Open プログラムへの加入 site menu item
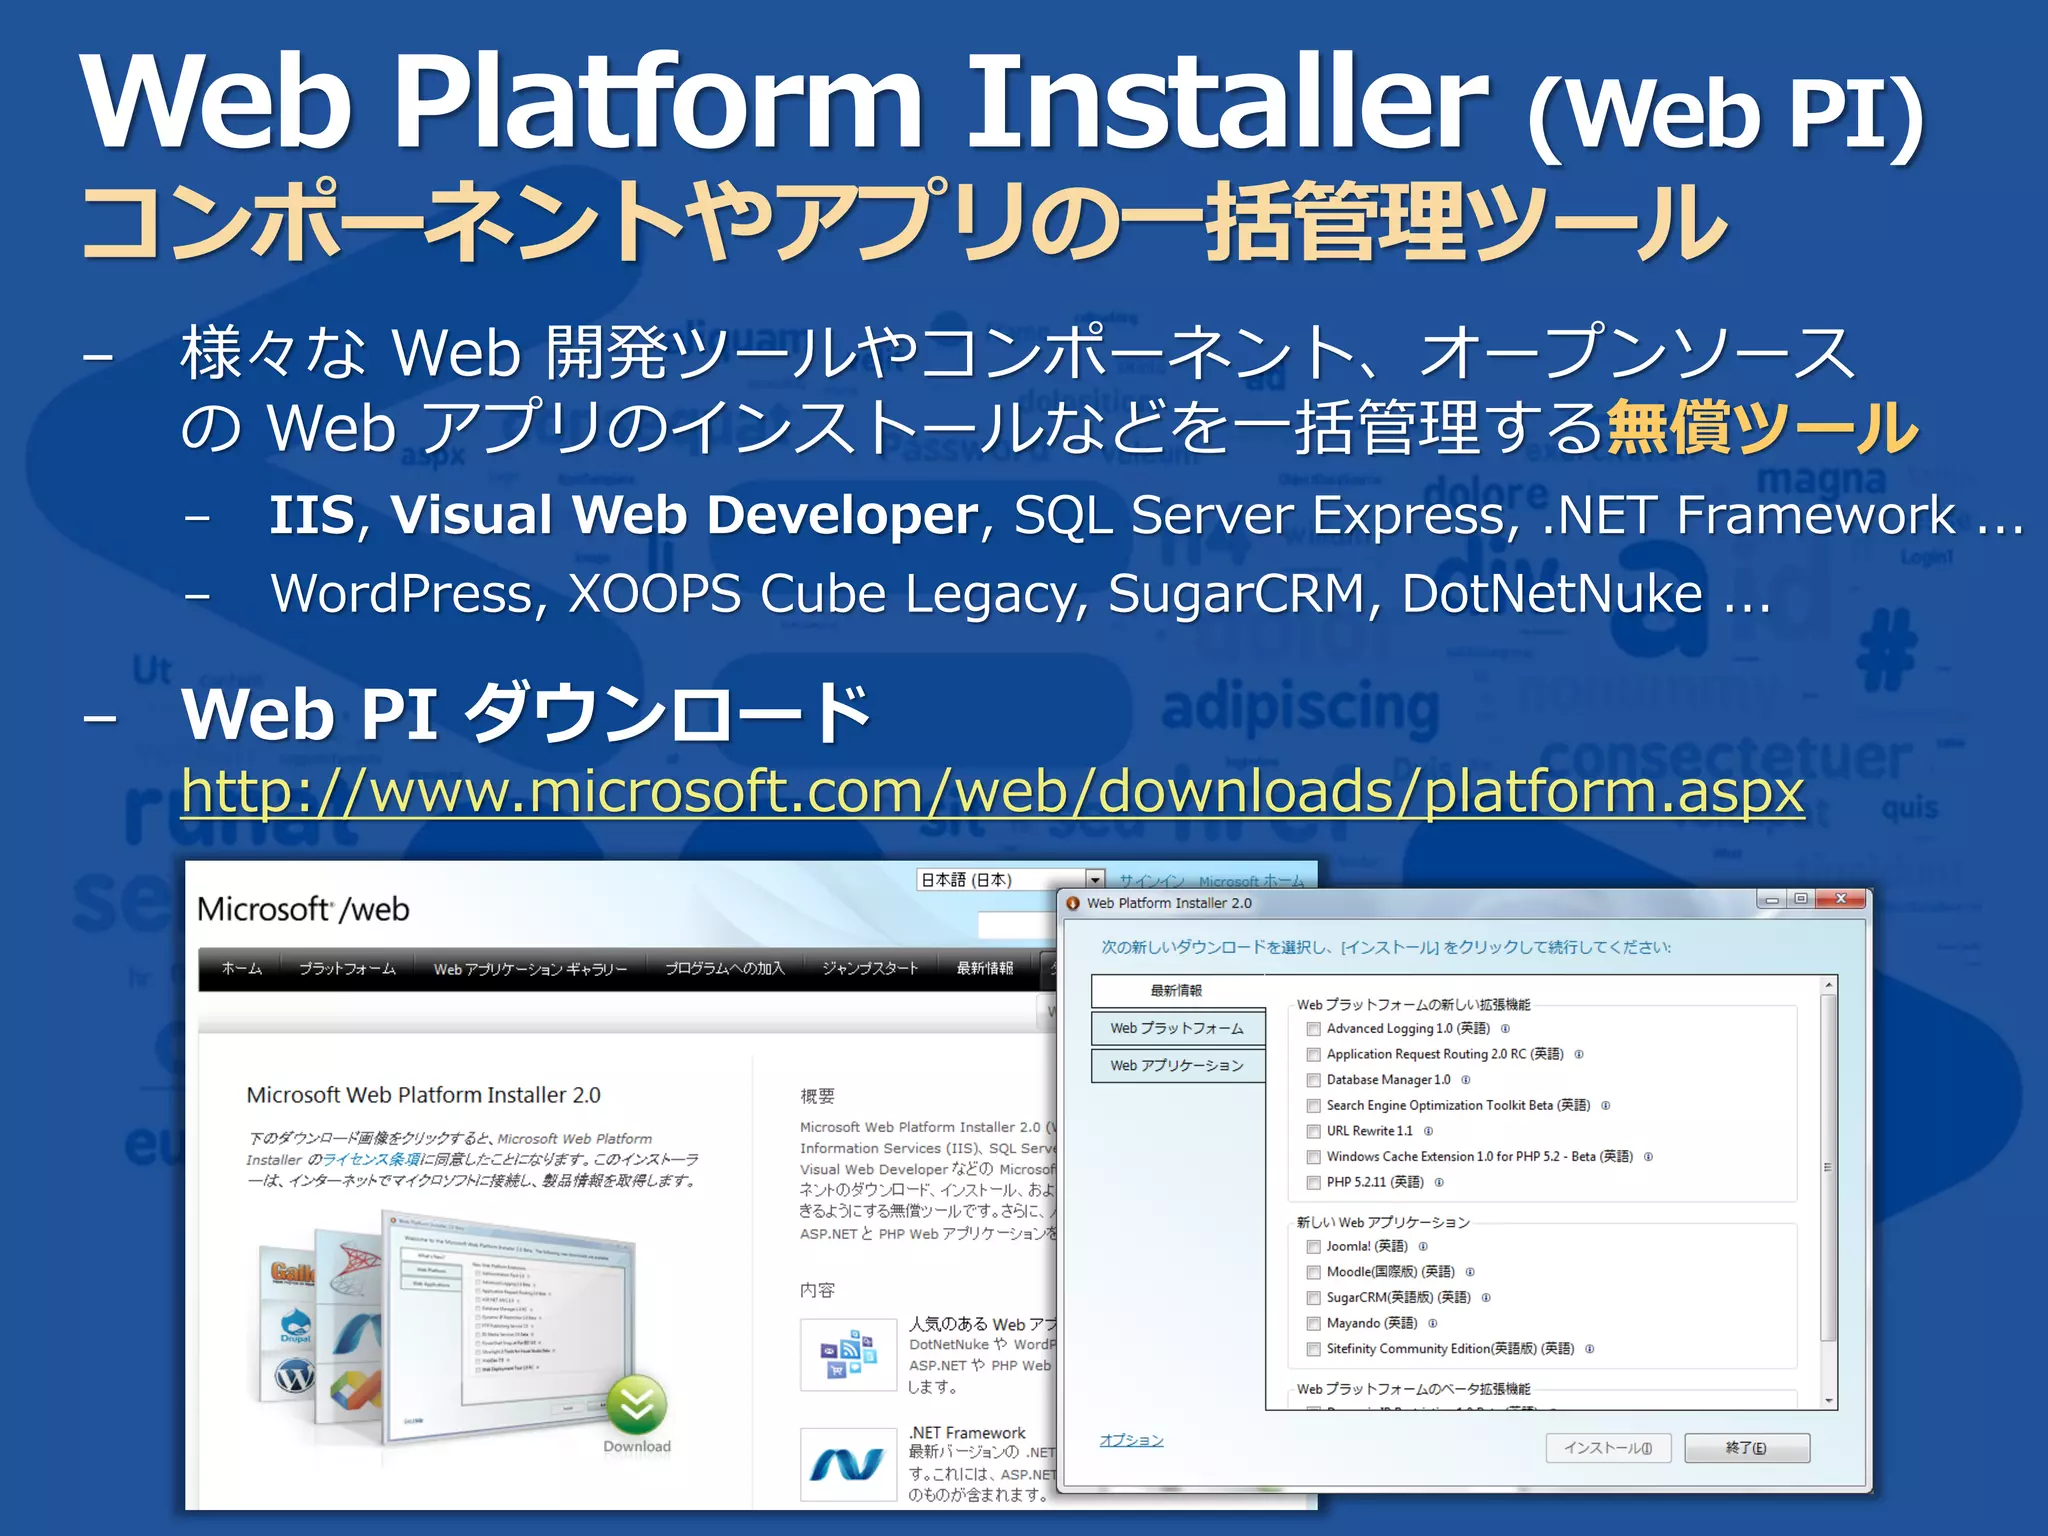The width and height of the screenshot is (2048, 1536). [725, 968]
